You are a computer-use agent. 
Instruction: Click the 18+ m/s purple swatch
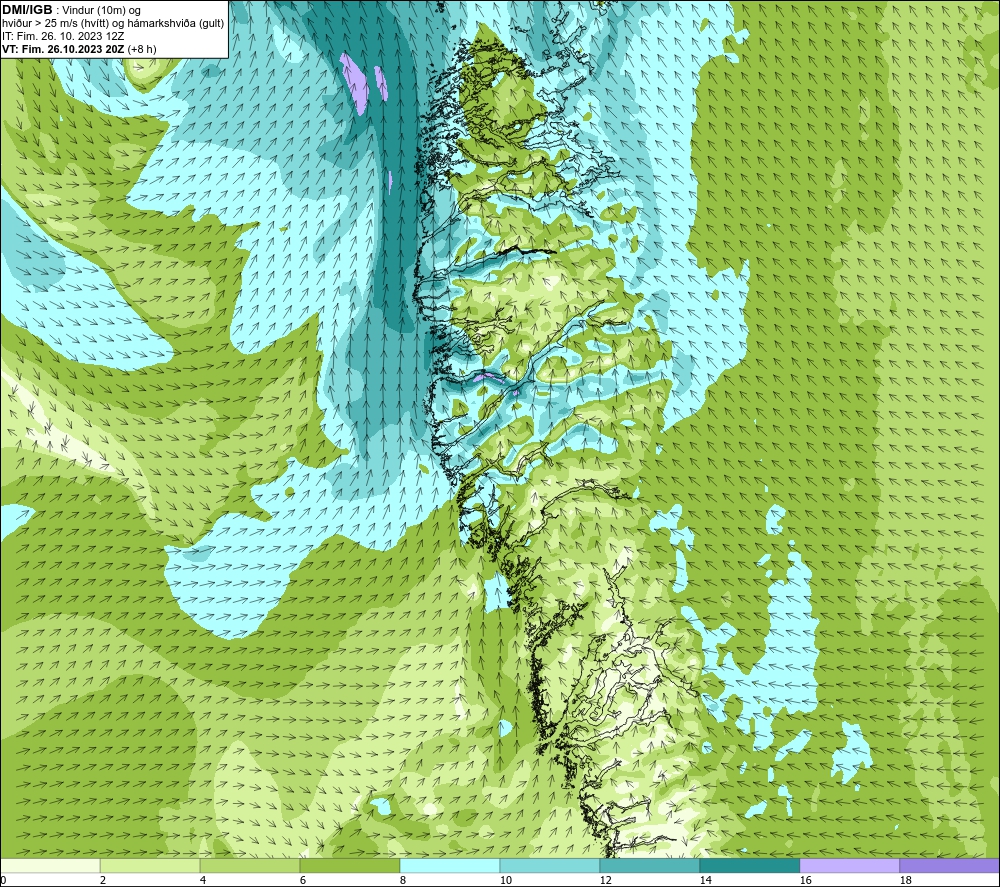coord(949,865)
